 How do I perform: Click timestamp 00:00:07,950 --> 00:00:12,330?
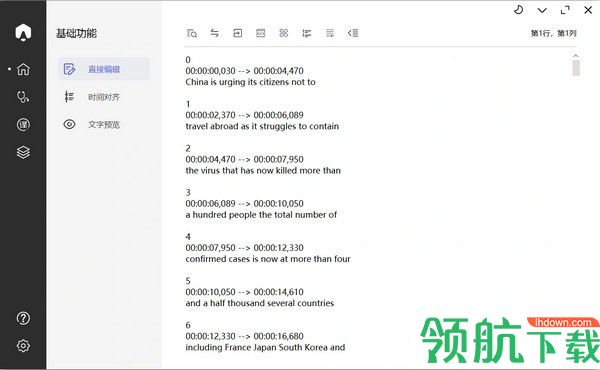[x=245, y=248]
